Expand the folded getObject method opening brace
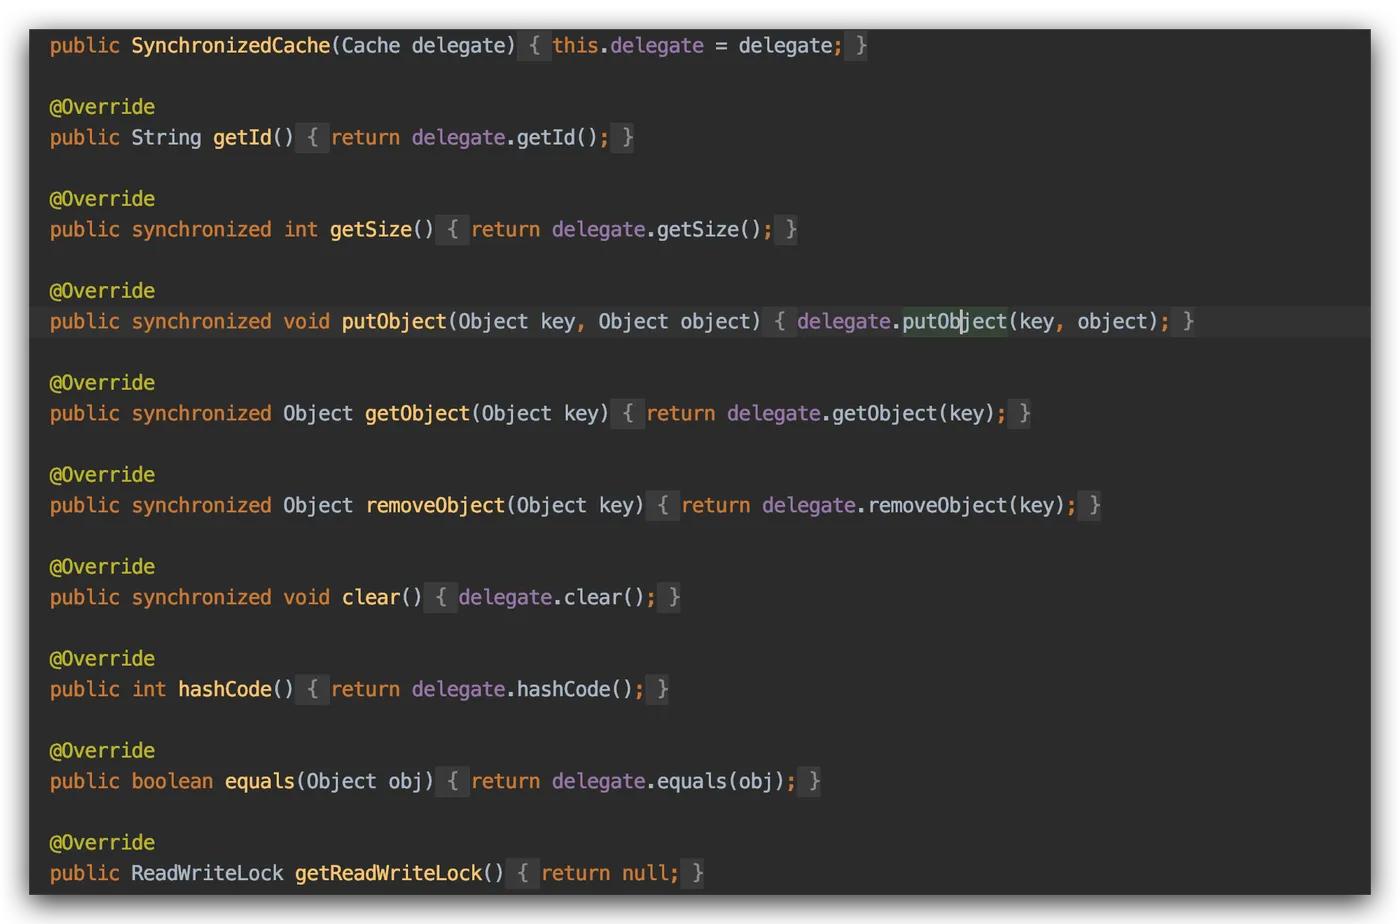The height and width of the screenshot is (924, 1400). click(x=628, y=414)
